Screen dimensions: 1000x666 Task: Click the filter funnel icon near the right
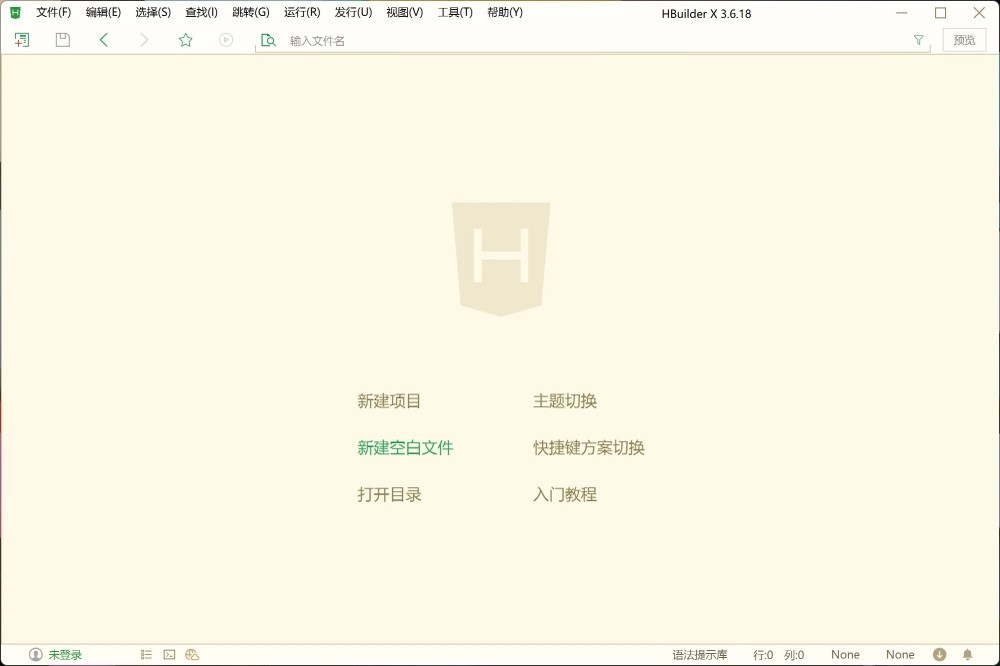tap(918, 40)
